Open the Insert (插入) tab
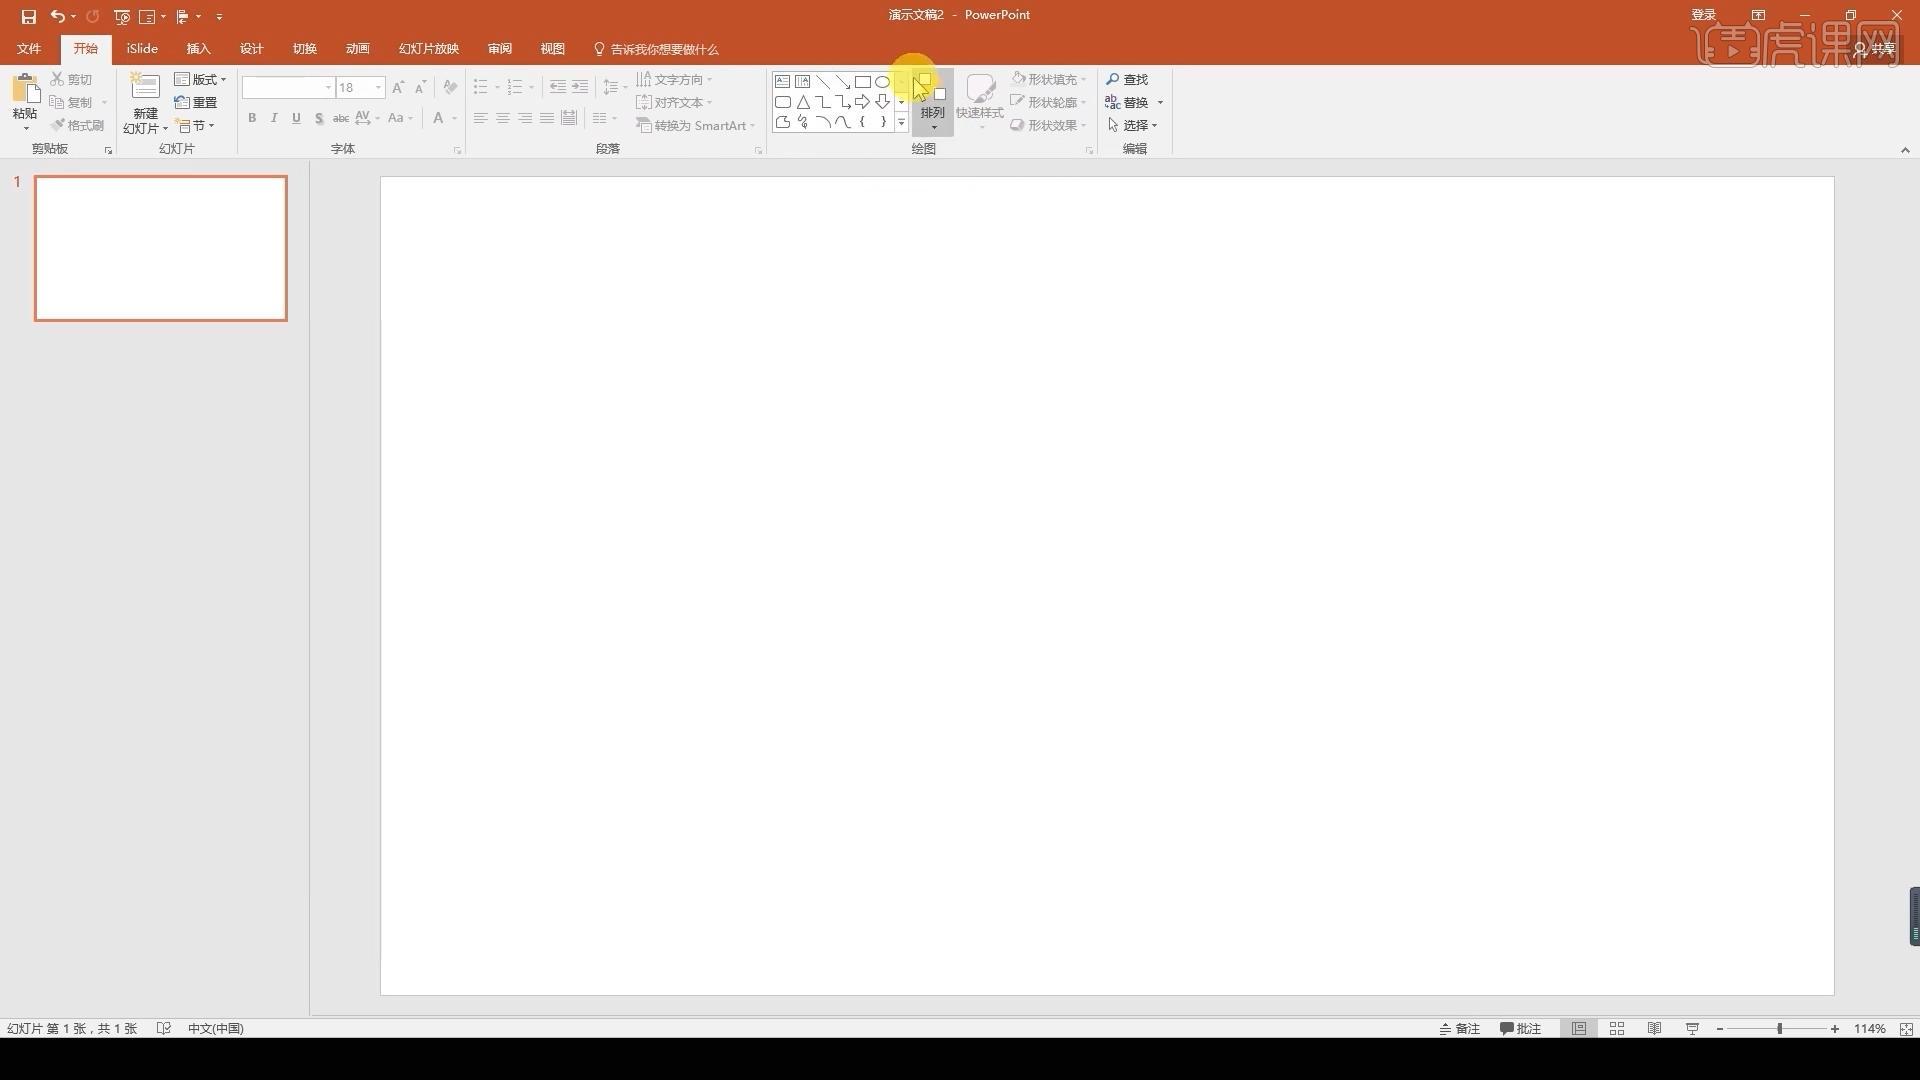 [198, 49]
